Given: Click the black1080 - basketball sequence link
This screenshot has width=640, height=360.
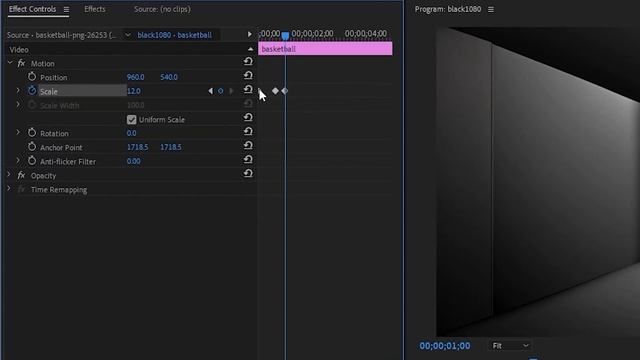Looking at the screenshot, I should 175,35.
